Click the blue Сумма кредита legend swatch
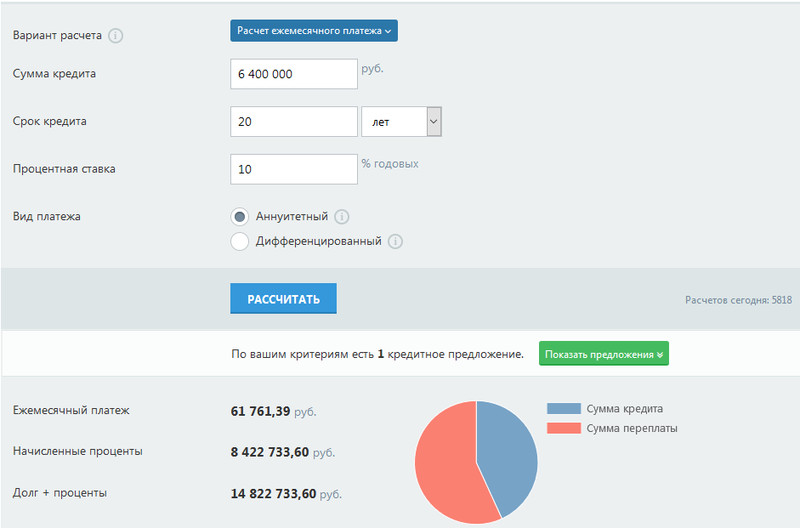This screenshot has height=528, width=800. pos(564,409)
